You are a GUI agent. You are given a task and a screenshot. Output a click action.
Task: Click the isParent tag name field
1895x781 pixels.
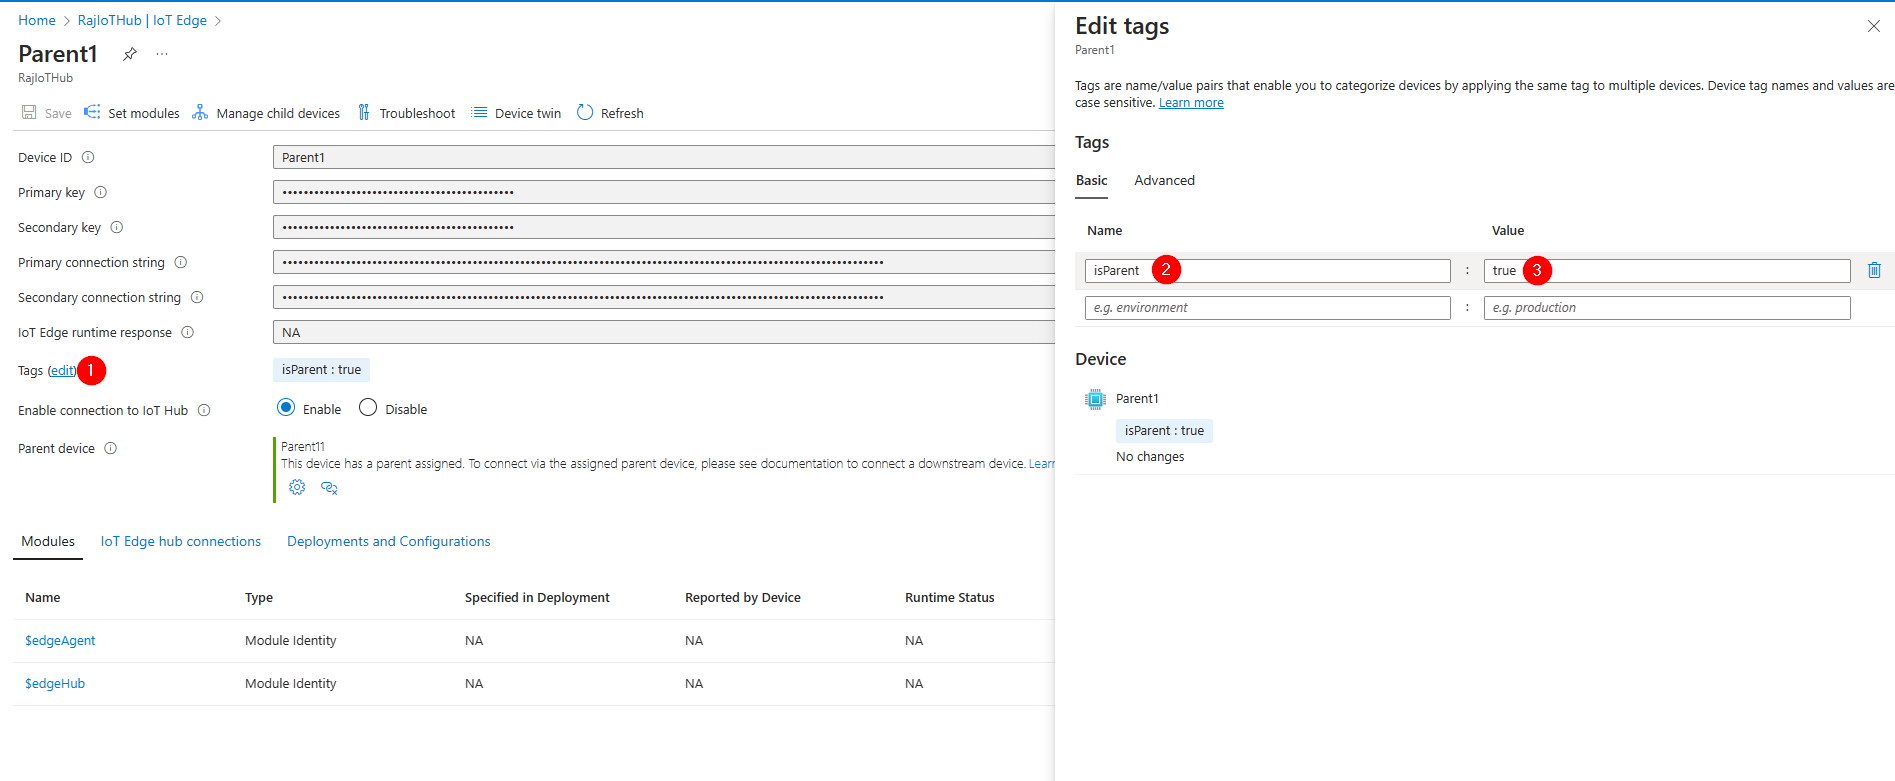click(x=1267, y=271)
